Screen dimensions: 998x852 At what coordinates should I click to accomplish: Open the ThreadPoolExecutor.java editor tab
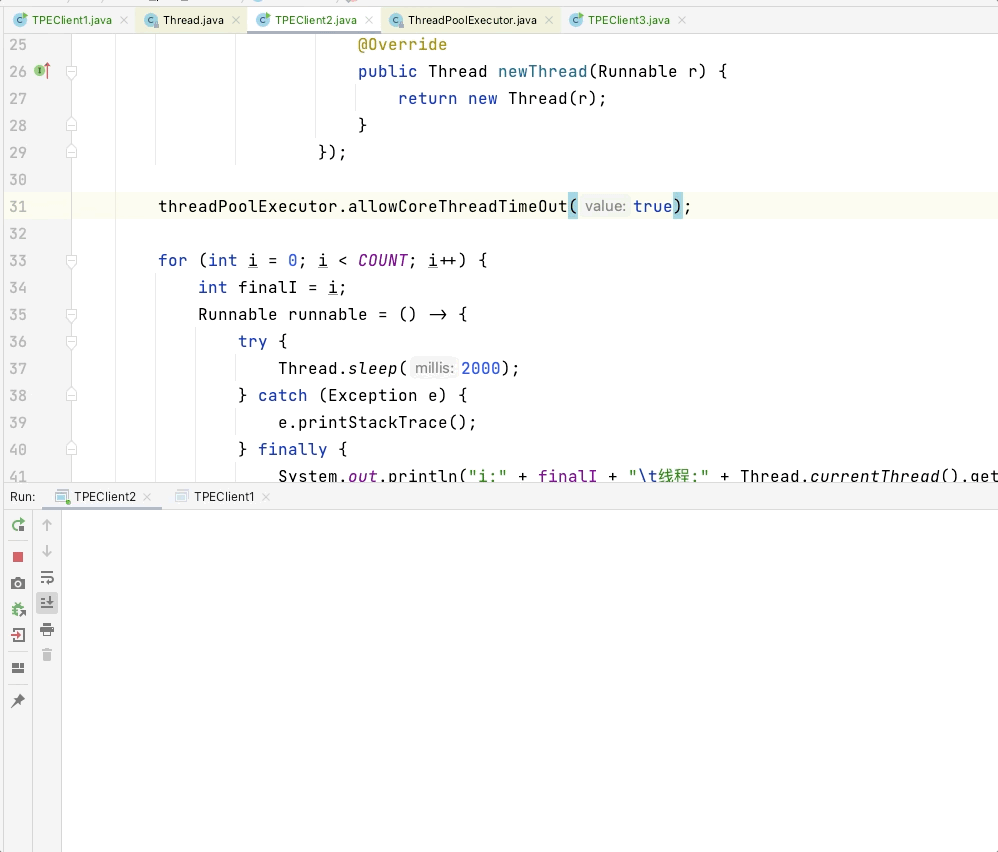click(472, 20)
